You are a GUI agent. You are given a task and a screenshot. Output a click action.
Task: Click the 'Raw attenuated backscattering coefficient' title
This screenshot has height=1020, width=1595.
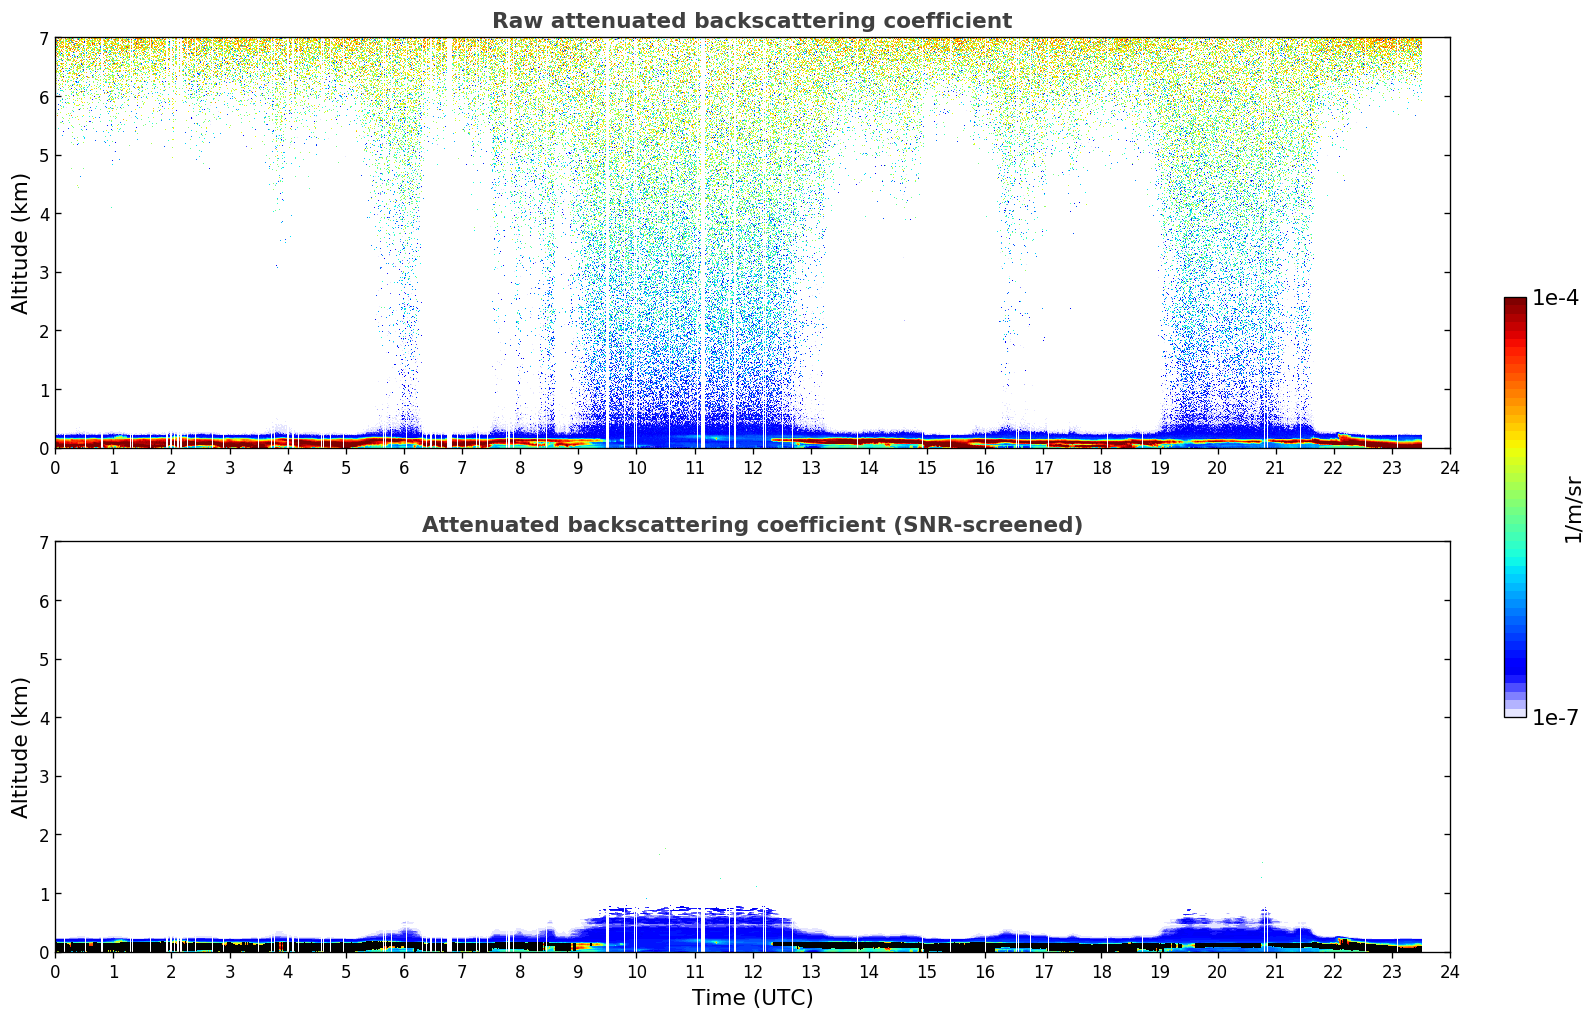751,21
